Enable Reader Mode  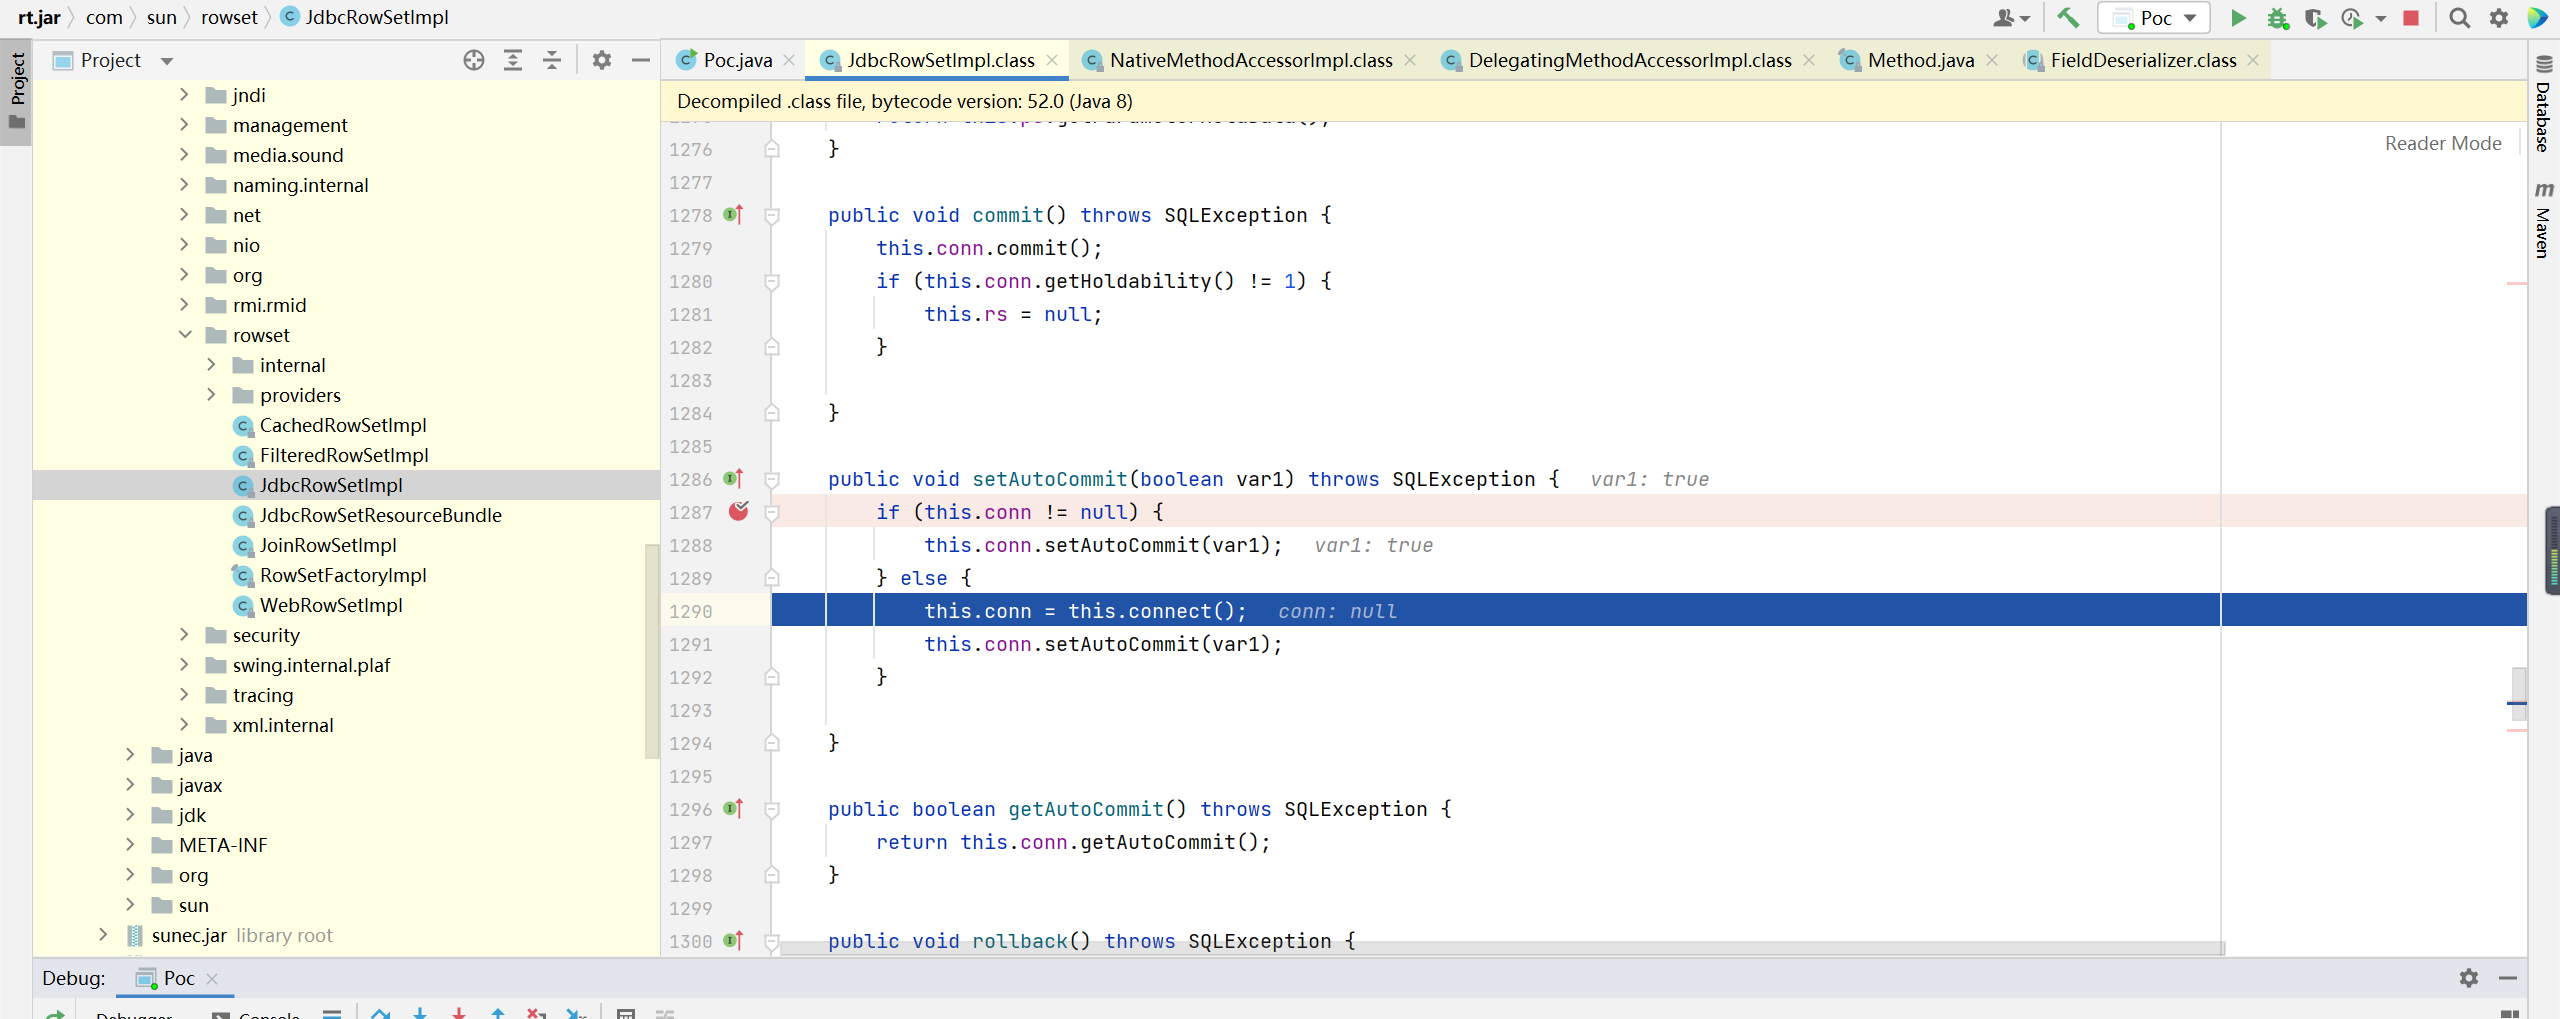(x=2442, y=143)
